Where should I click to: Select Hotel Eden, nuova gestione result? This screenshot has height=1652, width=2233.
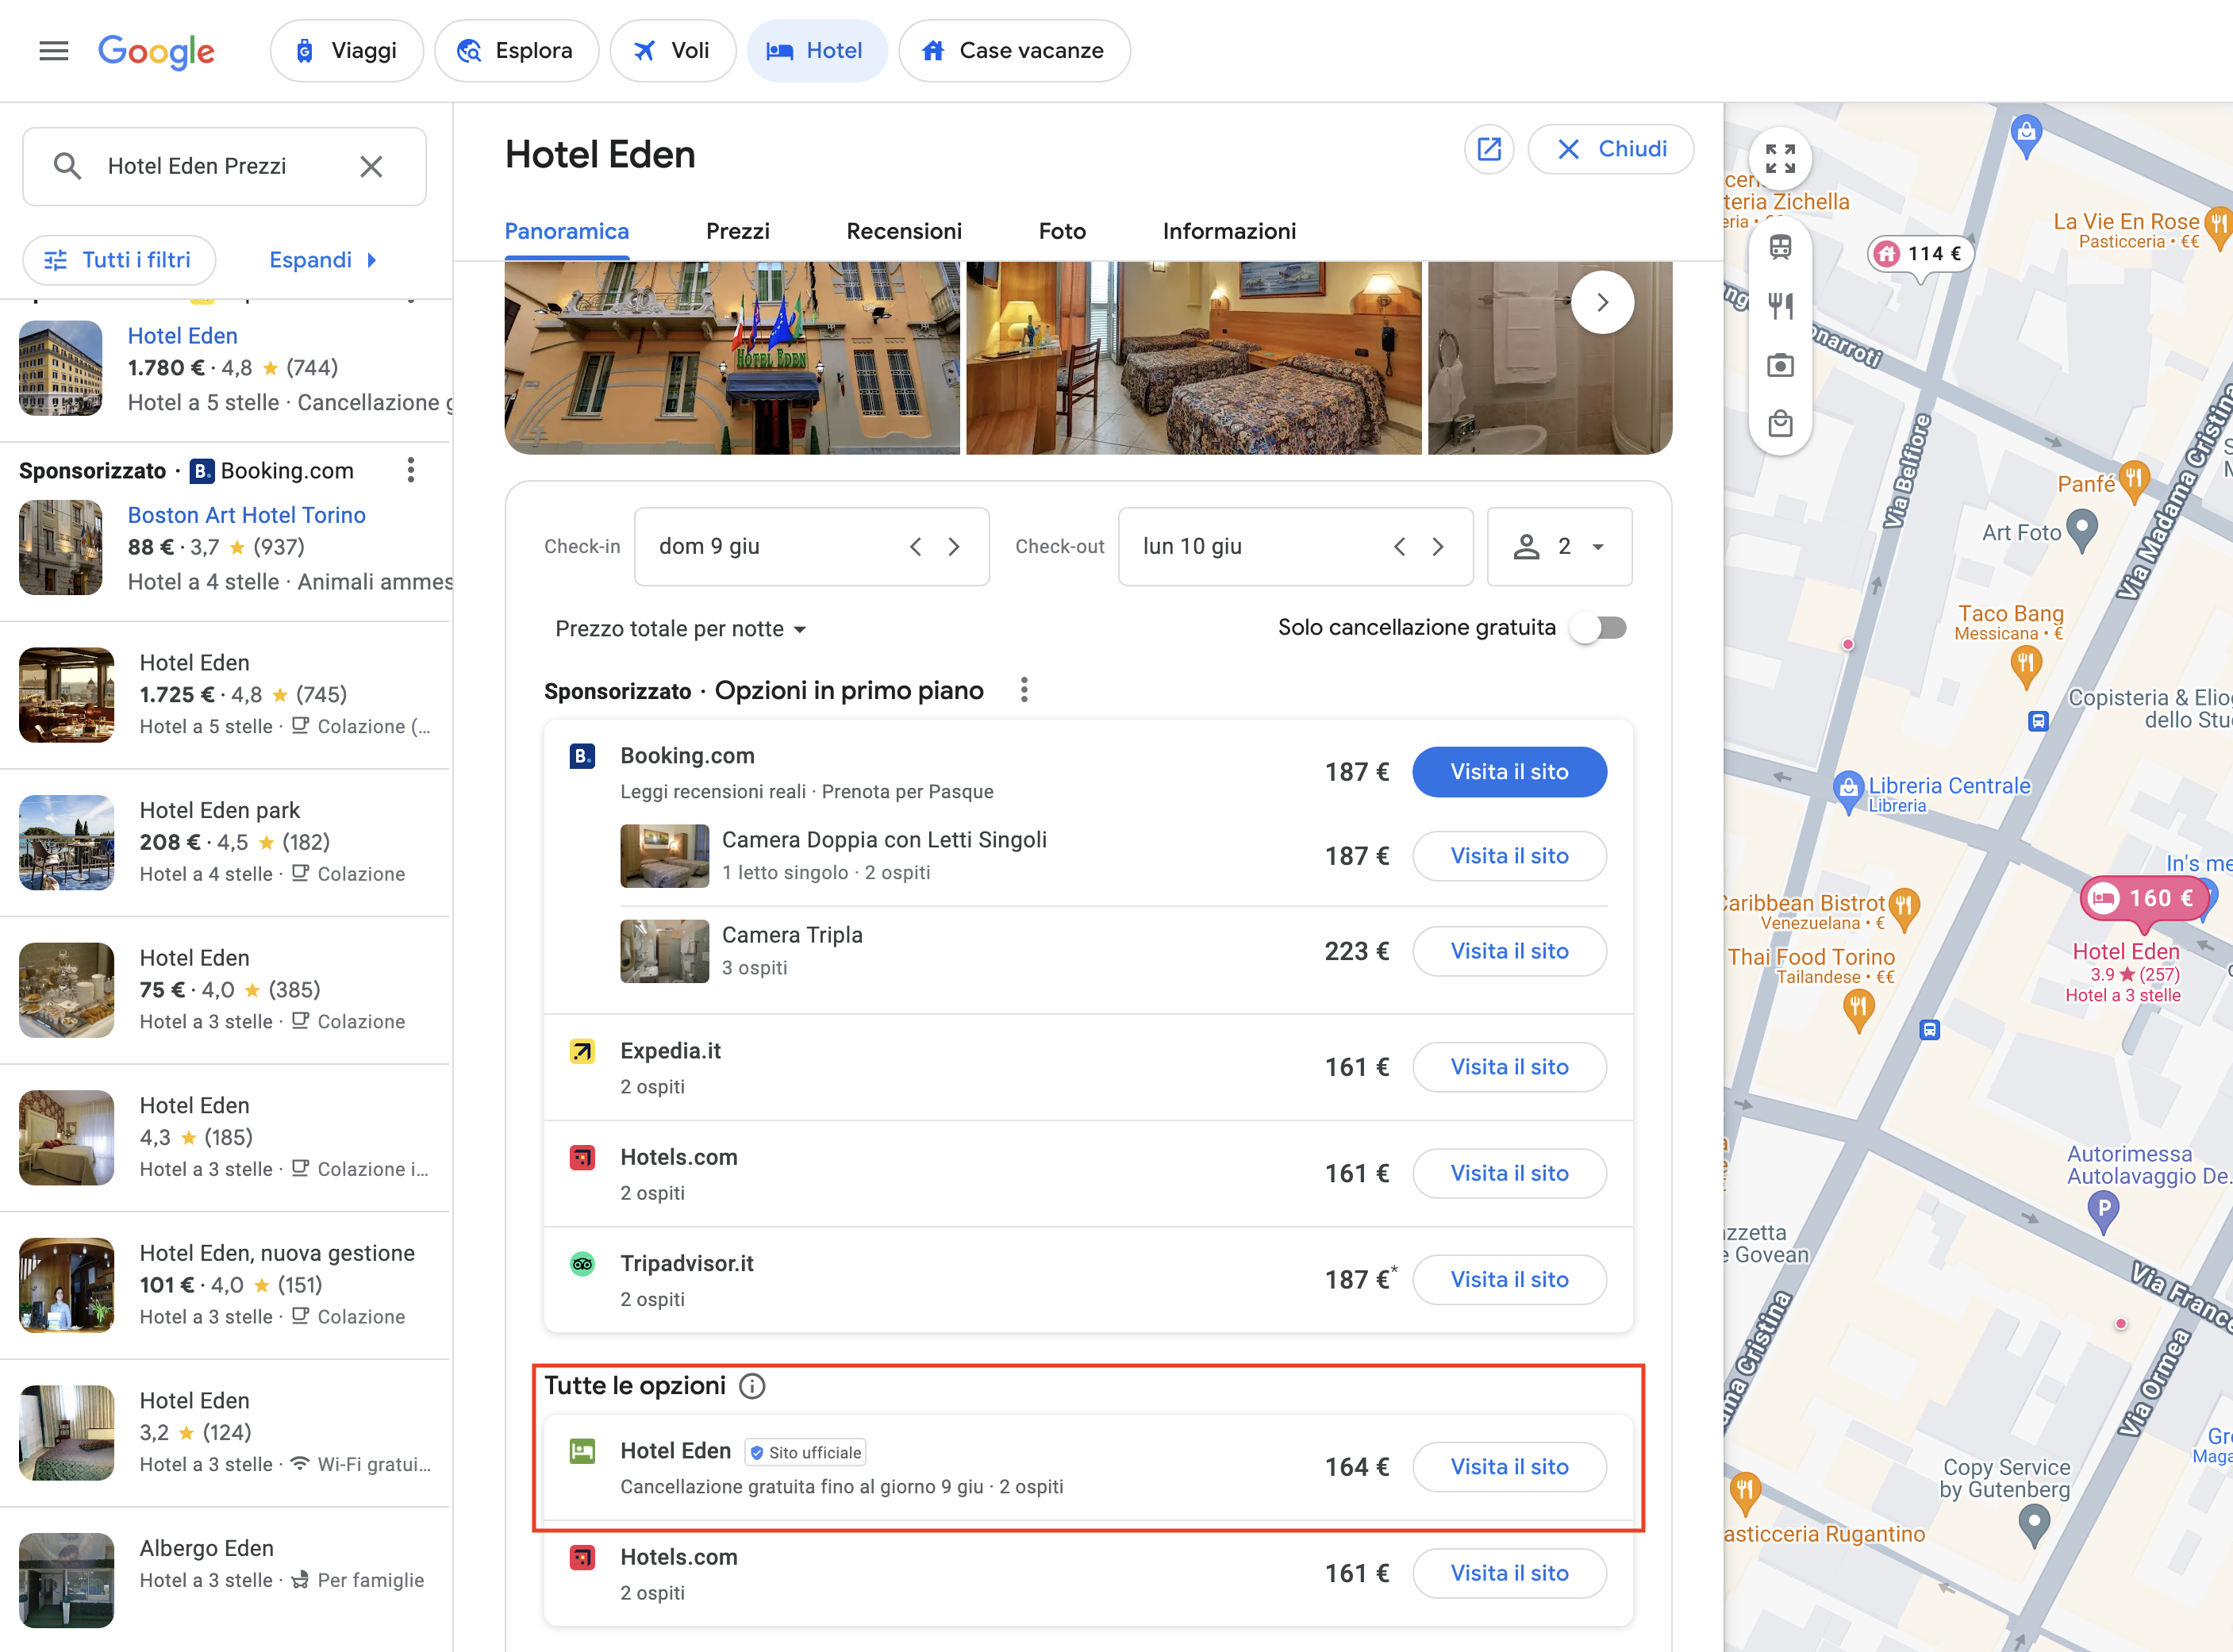[x=225, y=1285]
